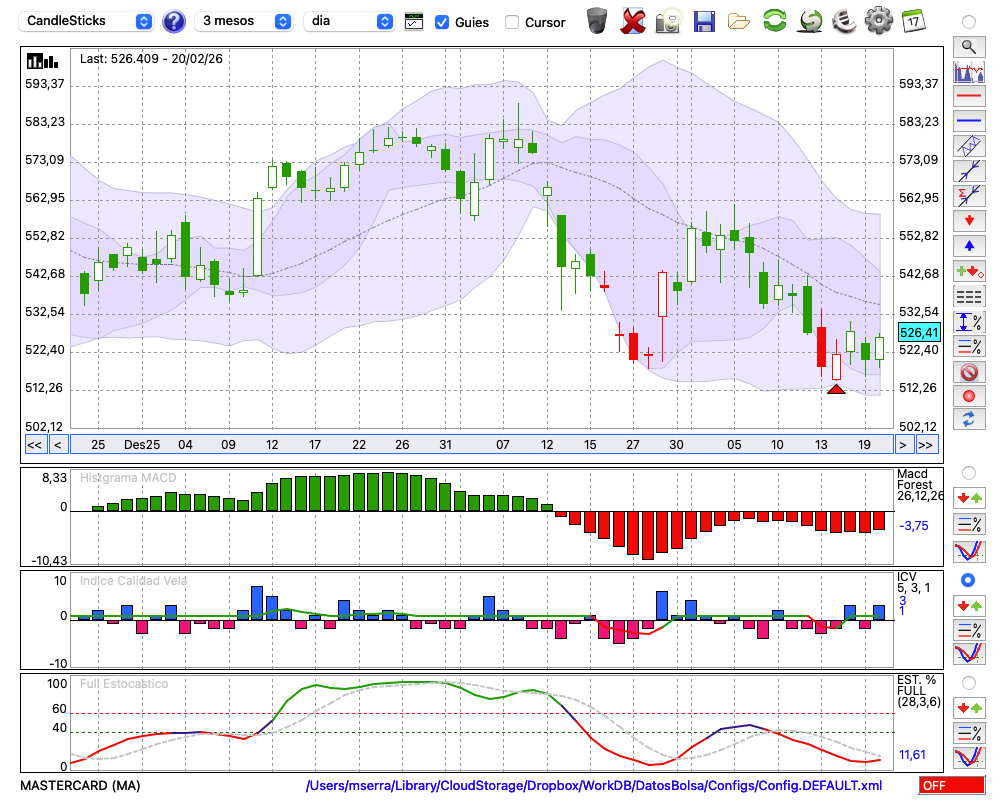Open the CandleSticks chart type dropdown

[88, 21]
